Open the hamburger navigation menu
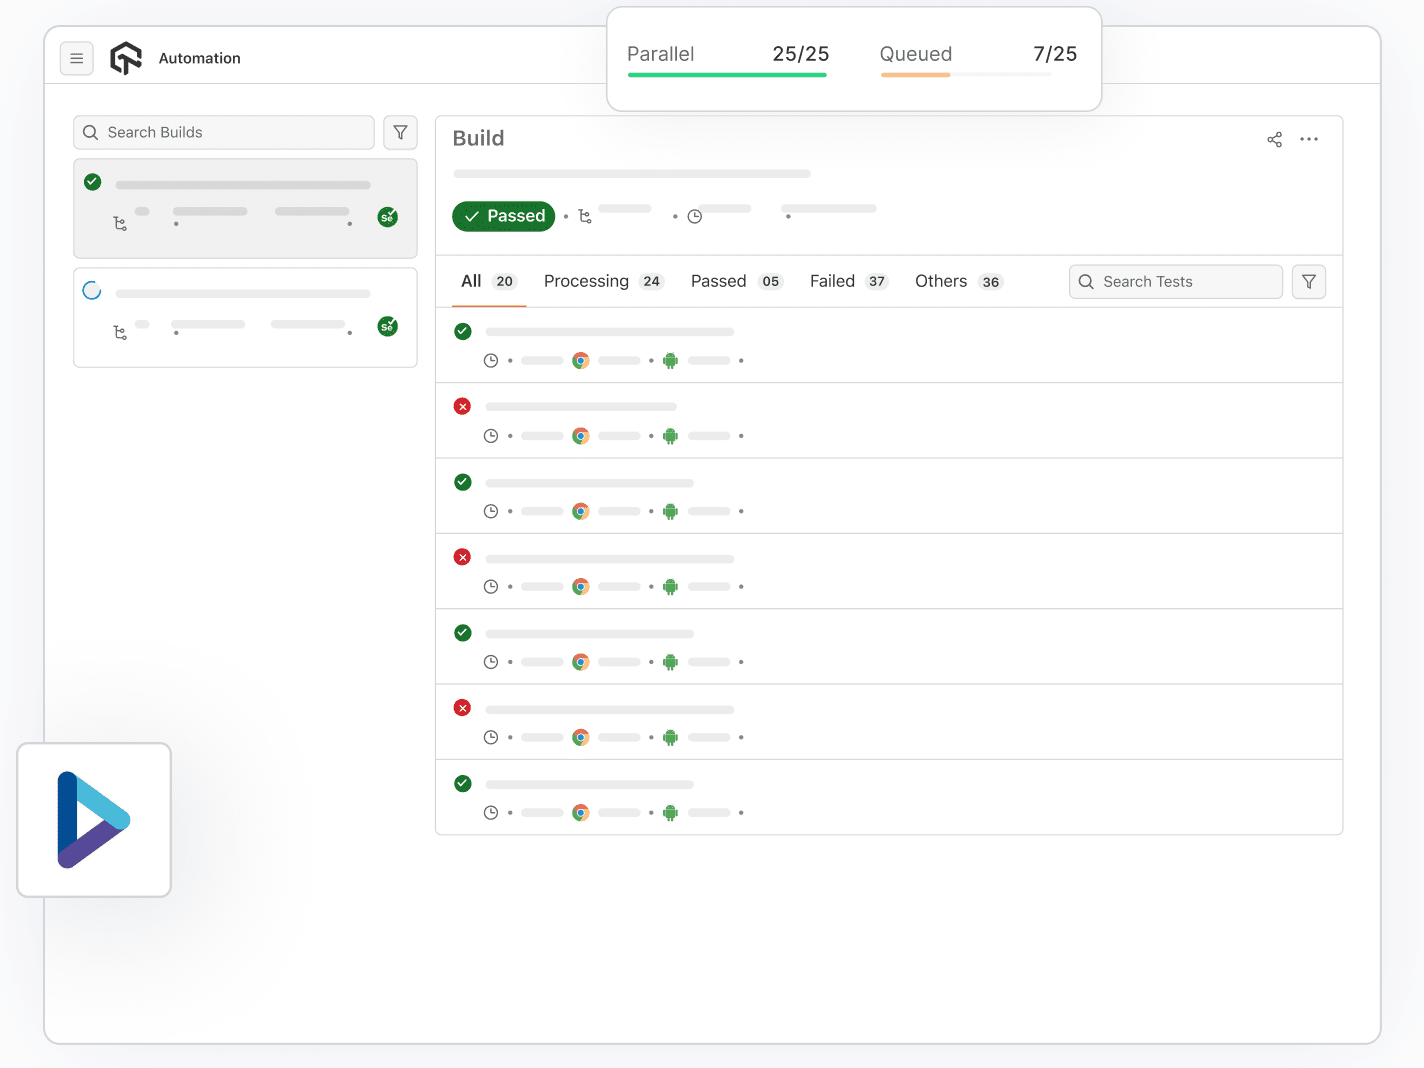This screenshot has height=1068, width=1424. [77, 58]
